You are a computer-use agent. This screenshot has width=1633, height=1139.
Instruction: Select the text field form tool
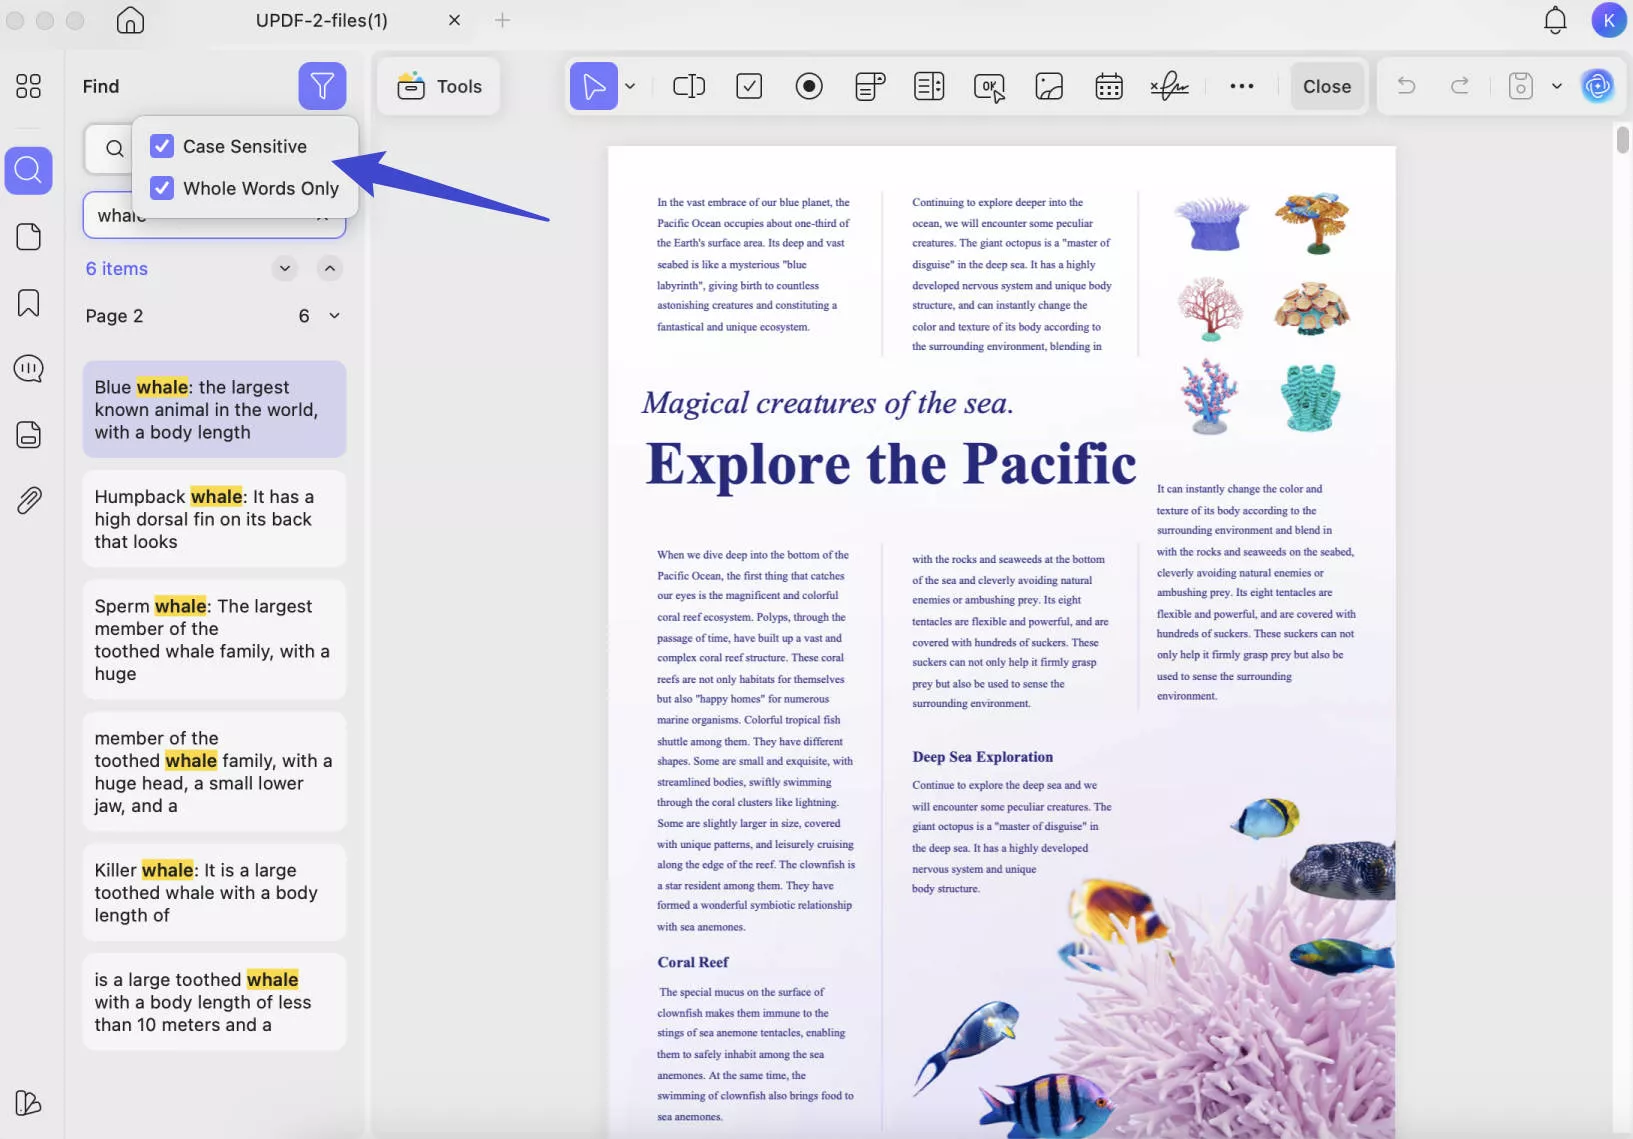click(690, 86)
